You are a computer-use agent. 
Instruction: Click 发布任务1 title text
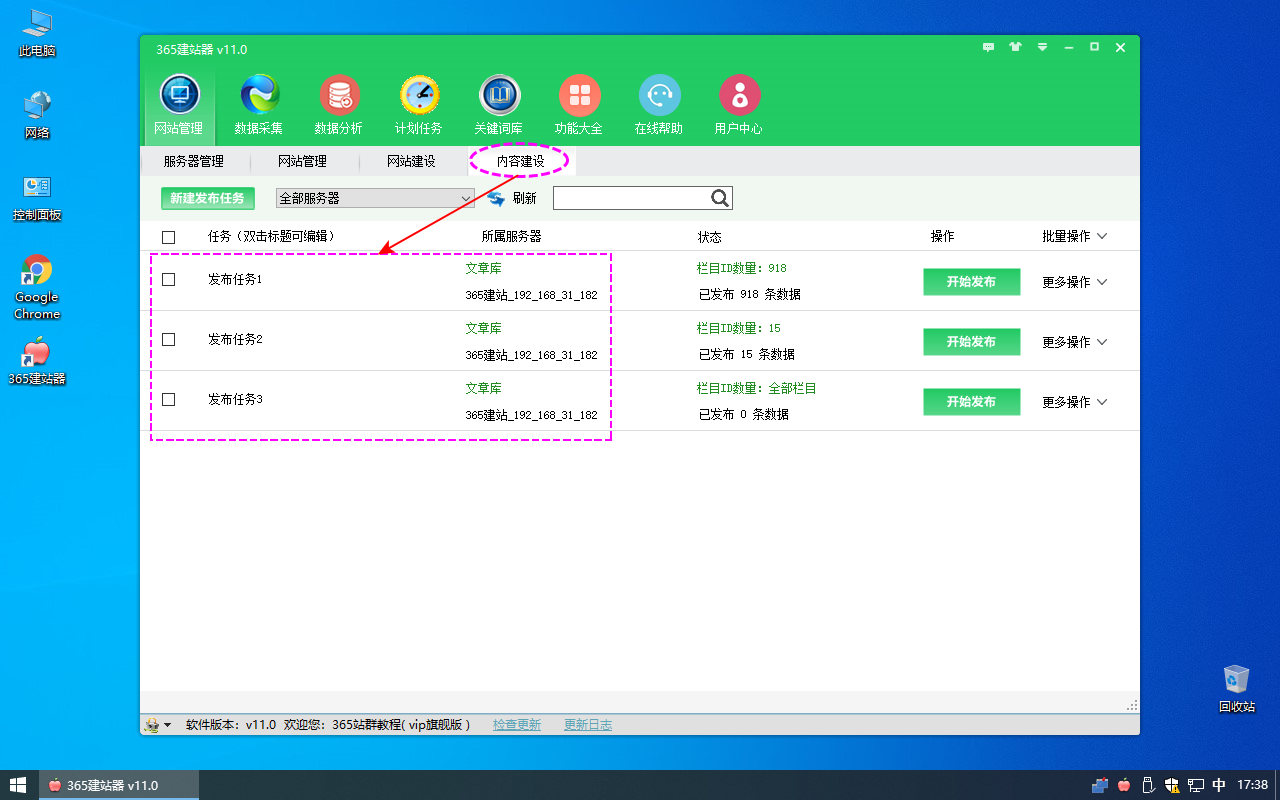[235, 279]
